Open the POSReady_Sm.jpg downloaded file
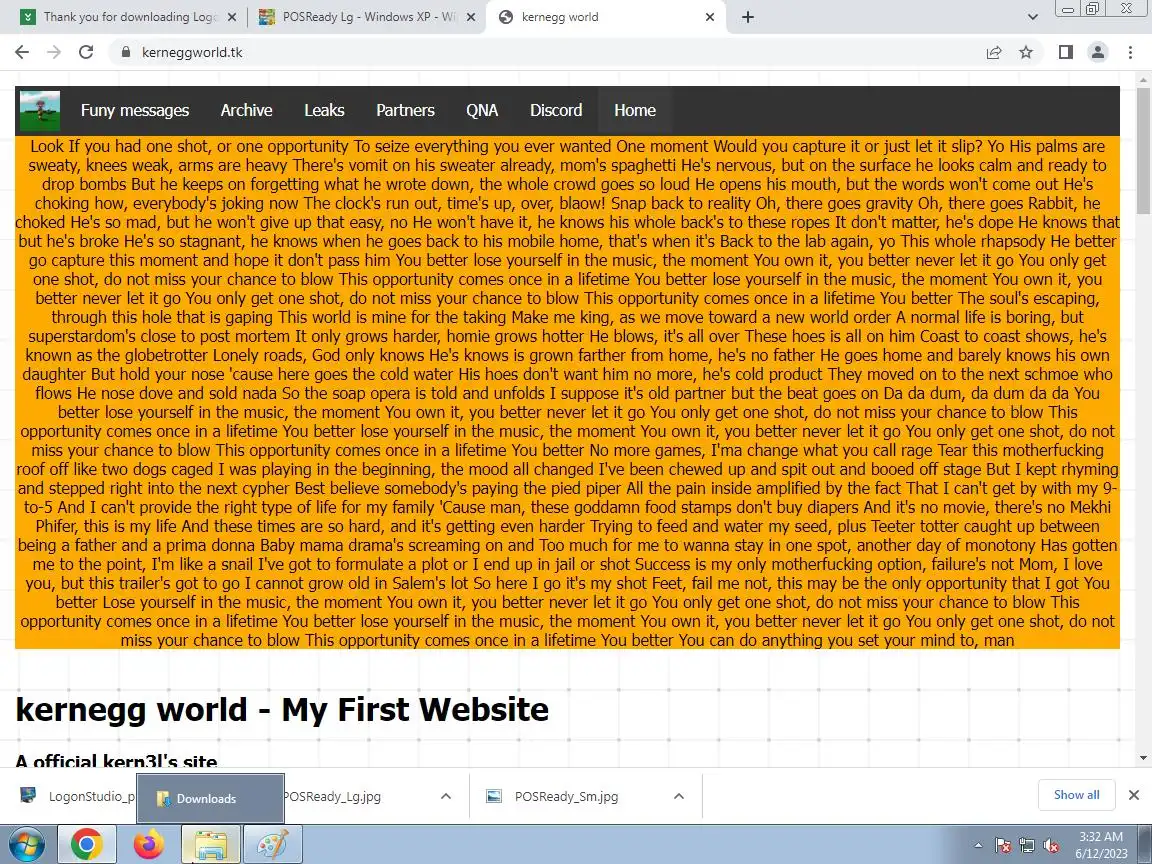 coord(566,796)
